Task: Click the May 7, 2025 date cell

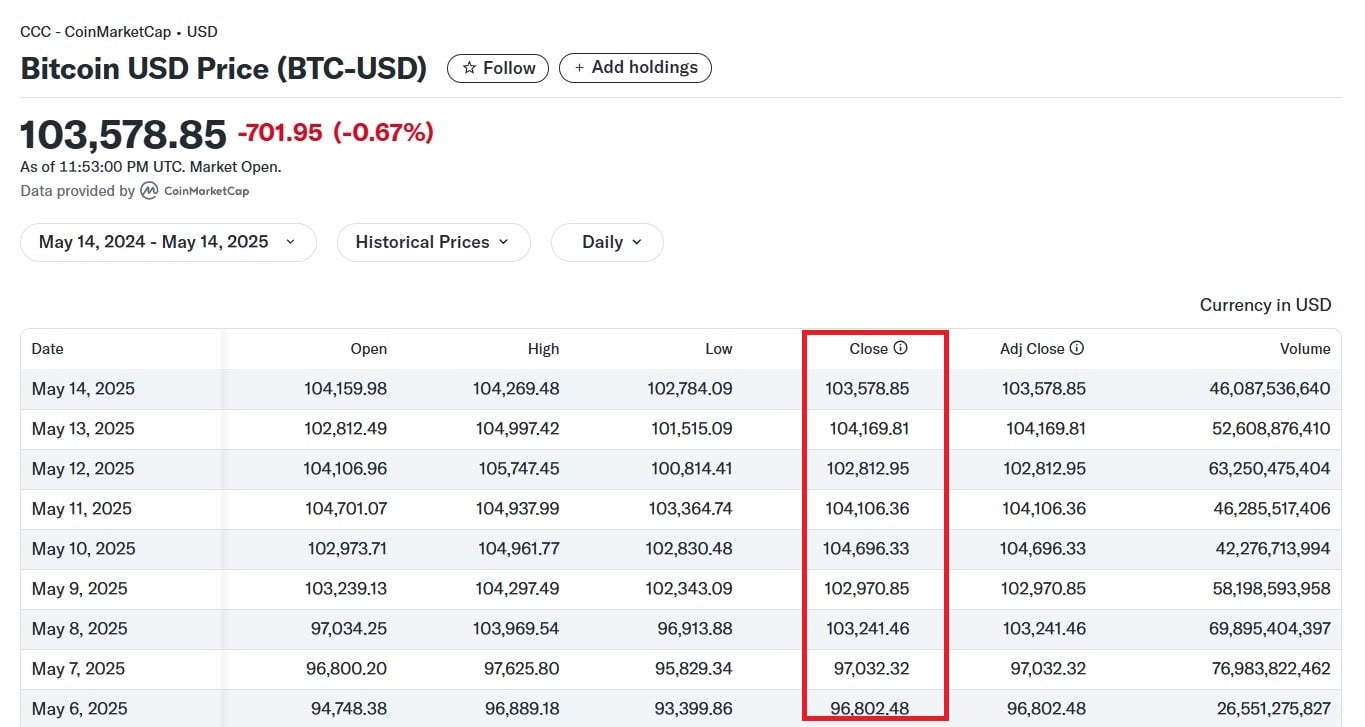Action: 78,669
